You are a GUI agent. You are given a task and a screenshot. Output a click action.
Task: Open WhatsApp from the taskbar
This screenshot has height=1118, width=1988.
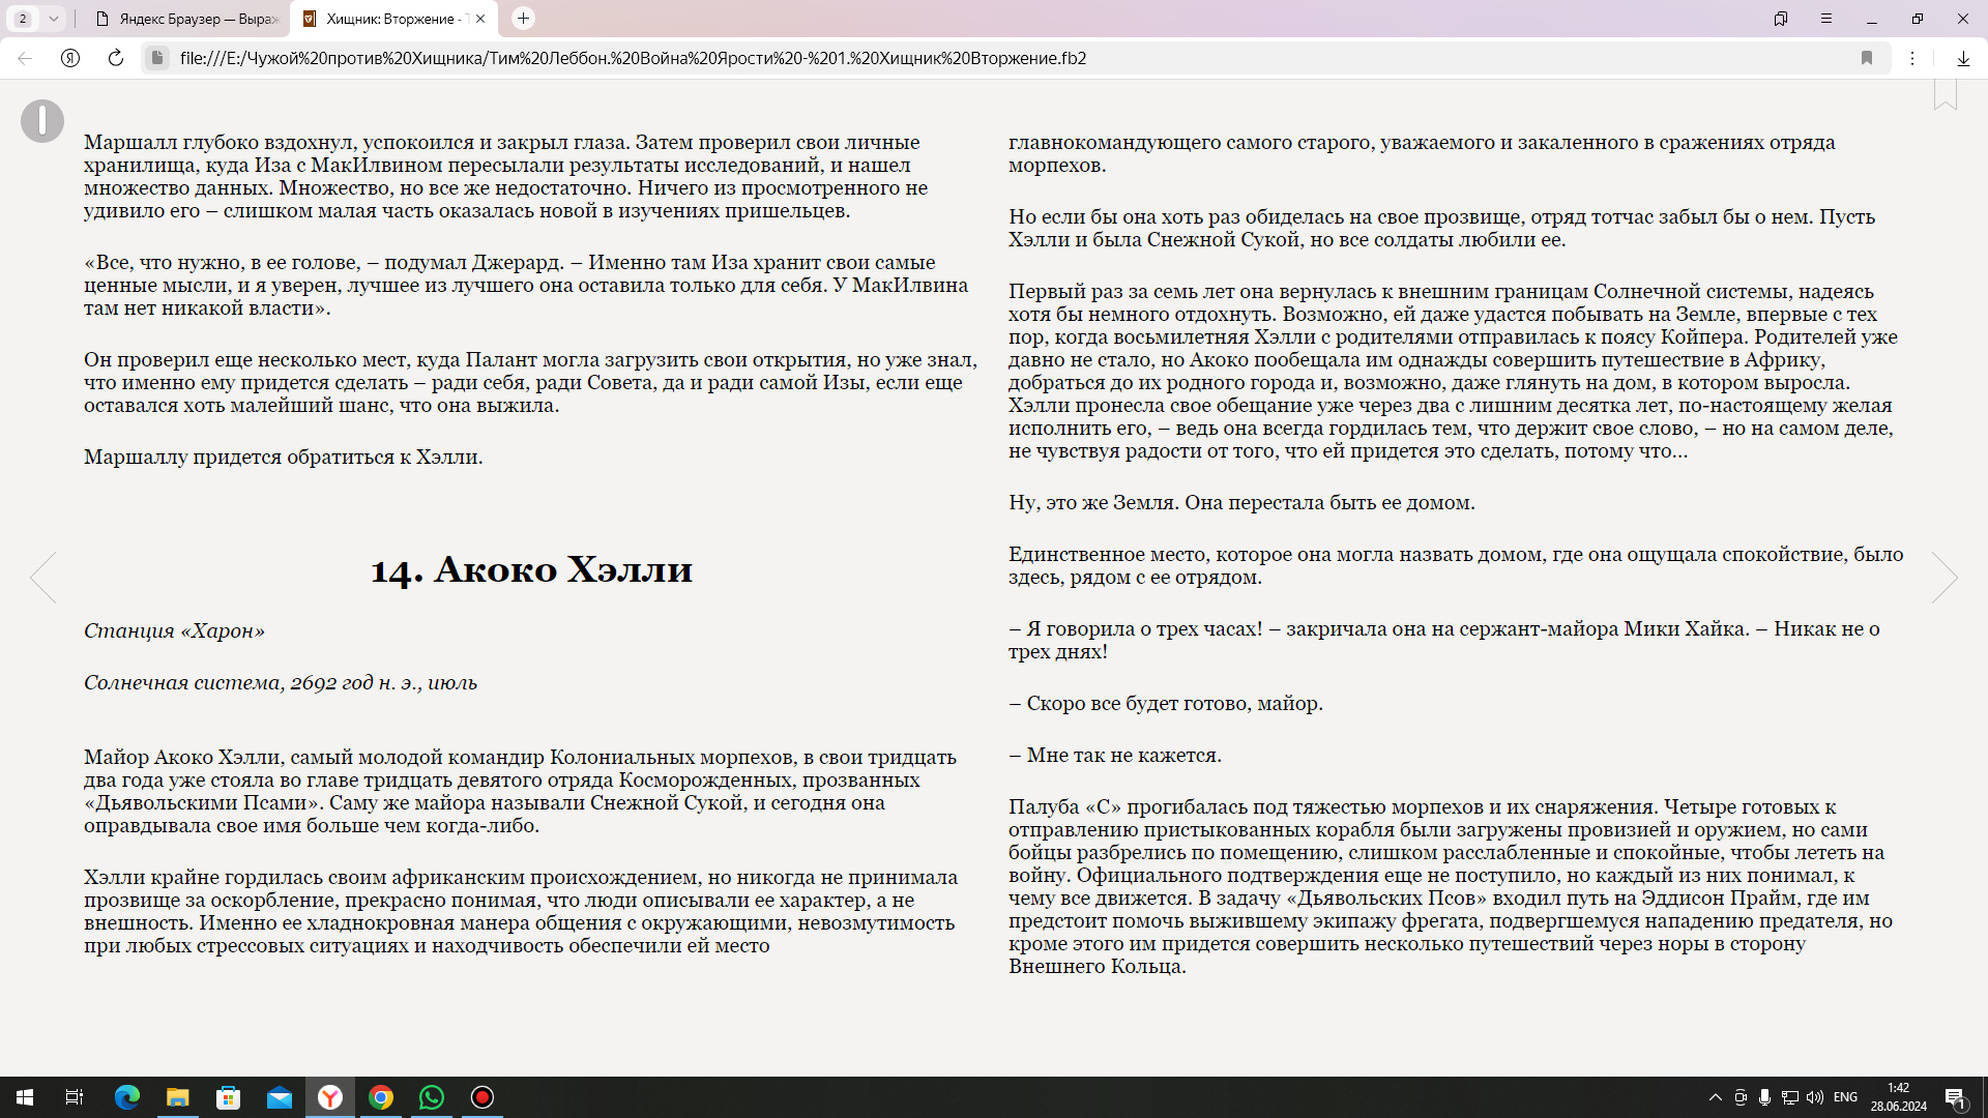click(x=431, y=1097)
